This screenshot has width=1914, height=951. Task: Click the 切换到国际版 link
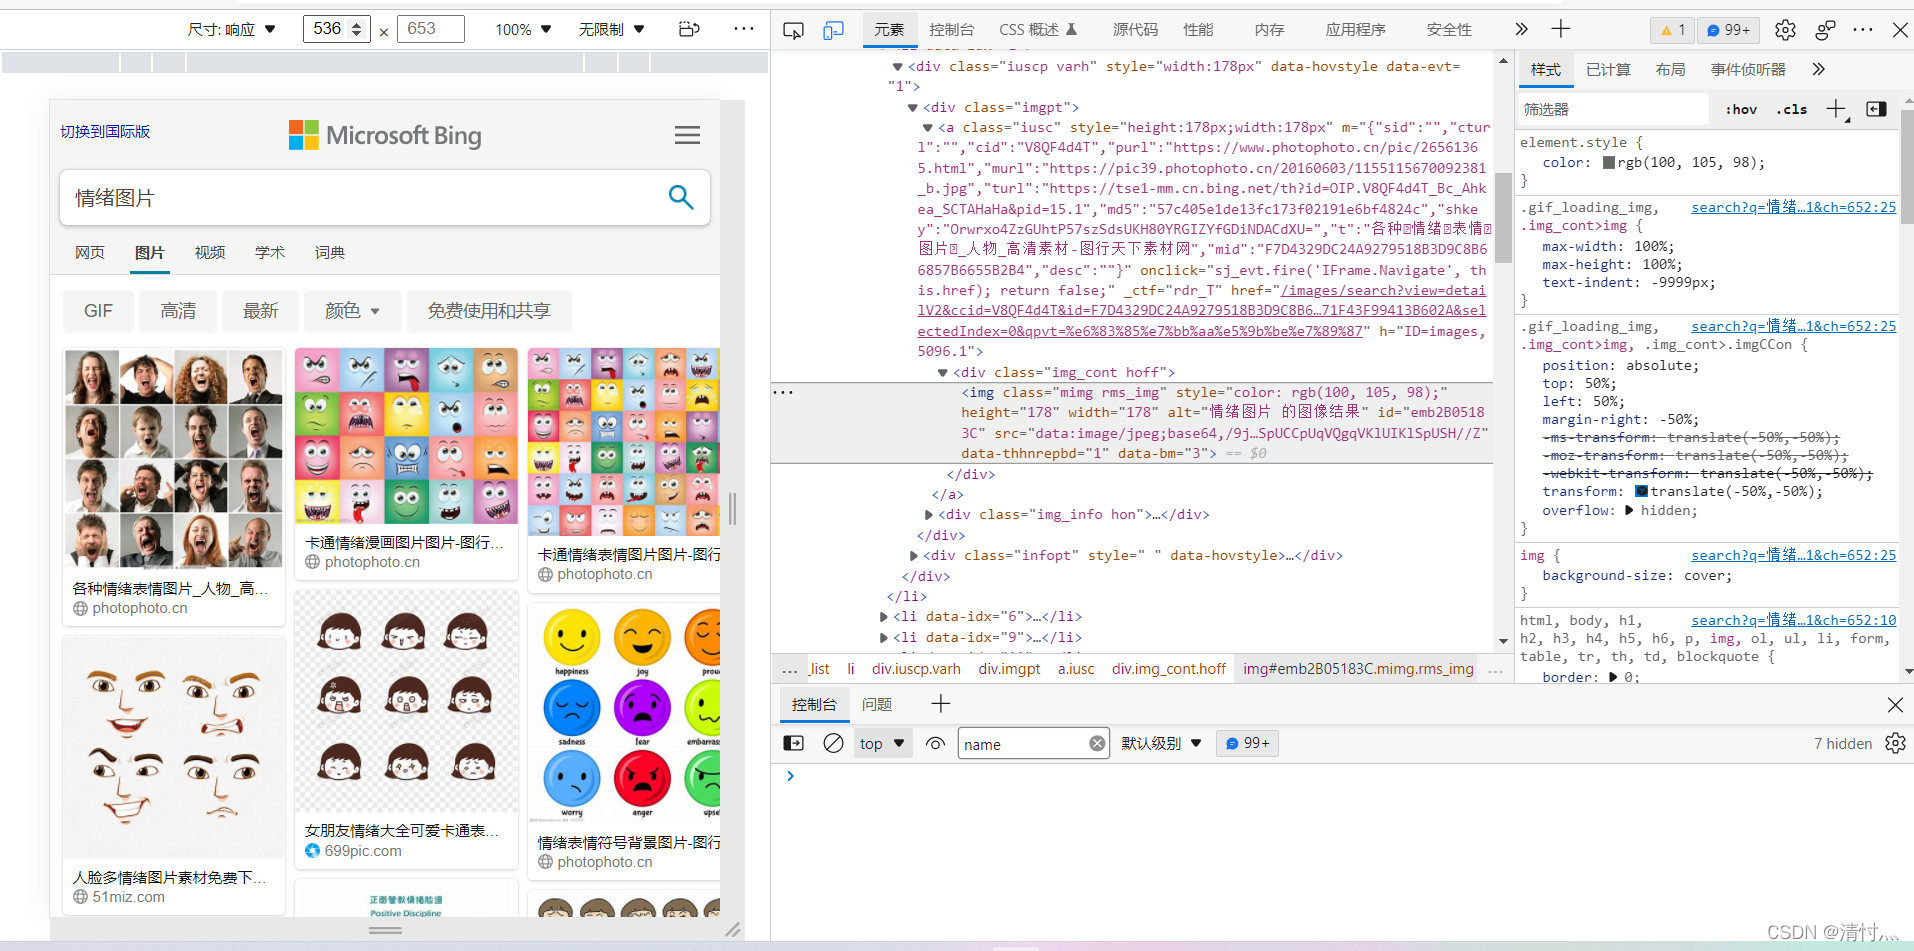105,131
